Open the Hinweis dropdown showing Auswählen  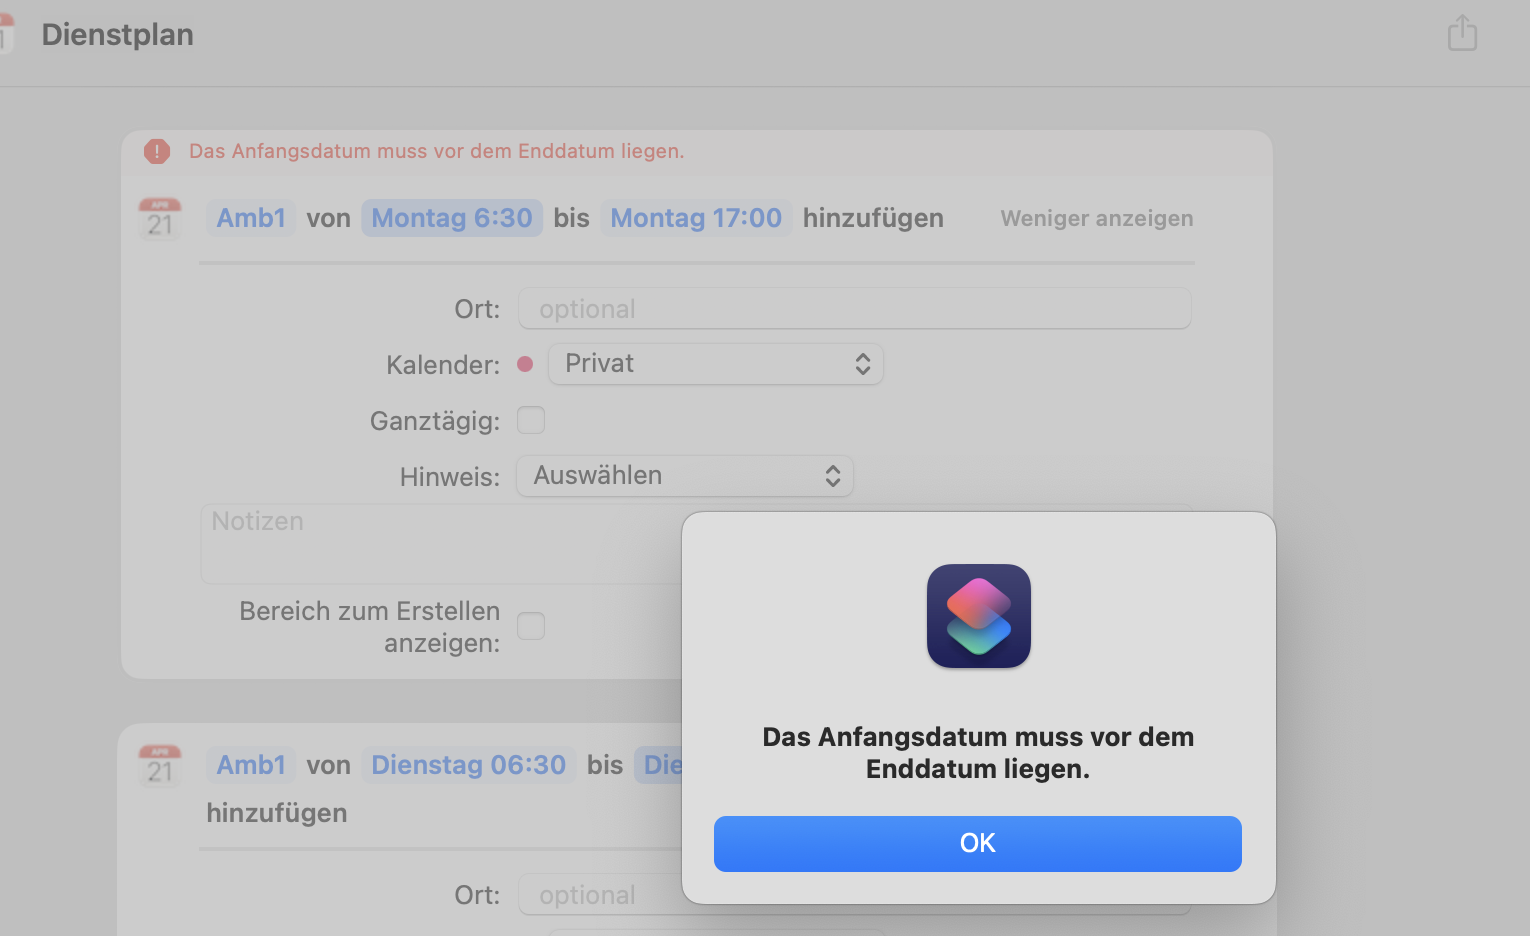(x=685, y=476)
